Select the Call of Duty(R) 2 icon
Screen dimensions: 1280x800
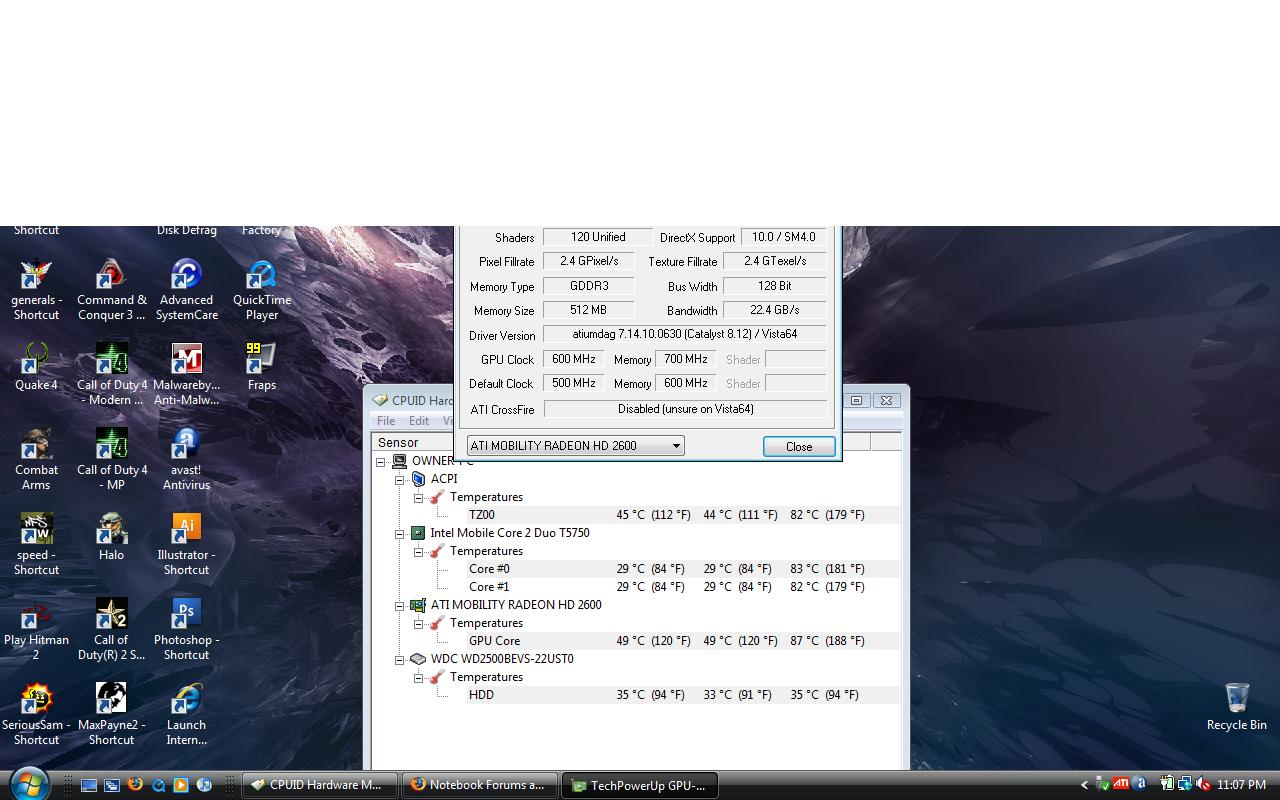pyautogui.click(x=111, y=629)
